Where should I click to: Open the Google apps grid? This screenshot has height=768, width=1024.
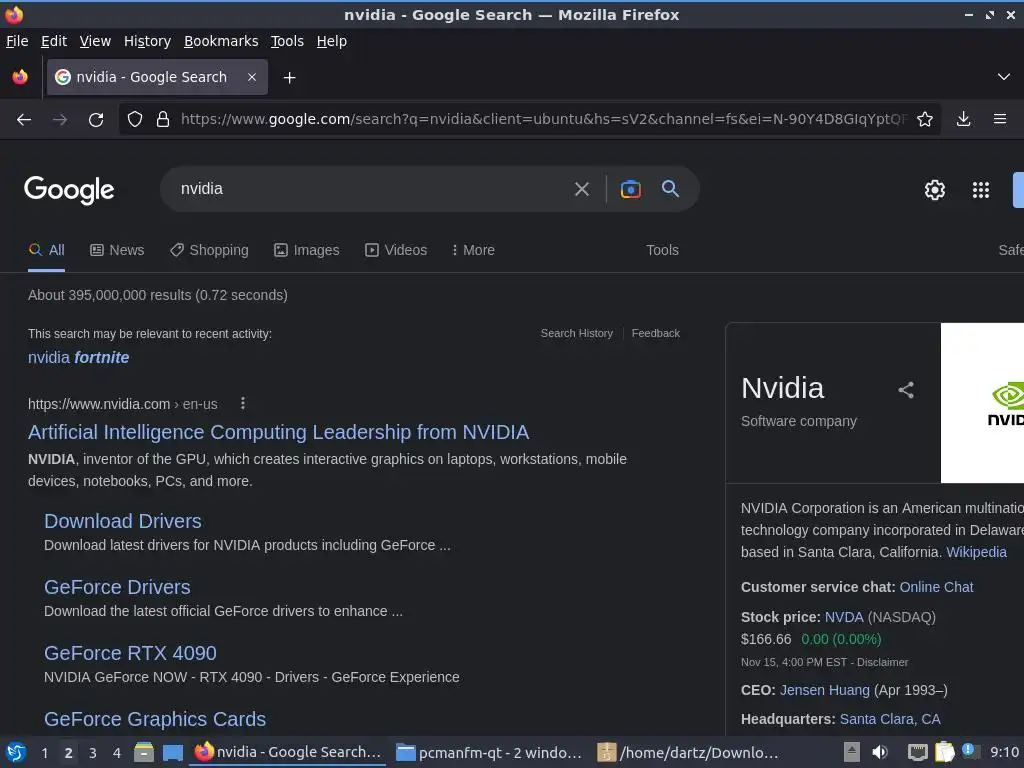981,190
